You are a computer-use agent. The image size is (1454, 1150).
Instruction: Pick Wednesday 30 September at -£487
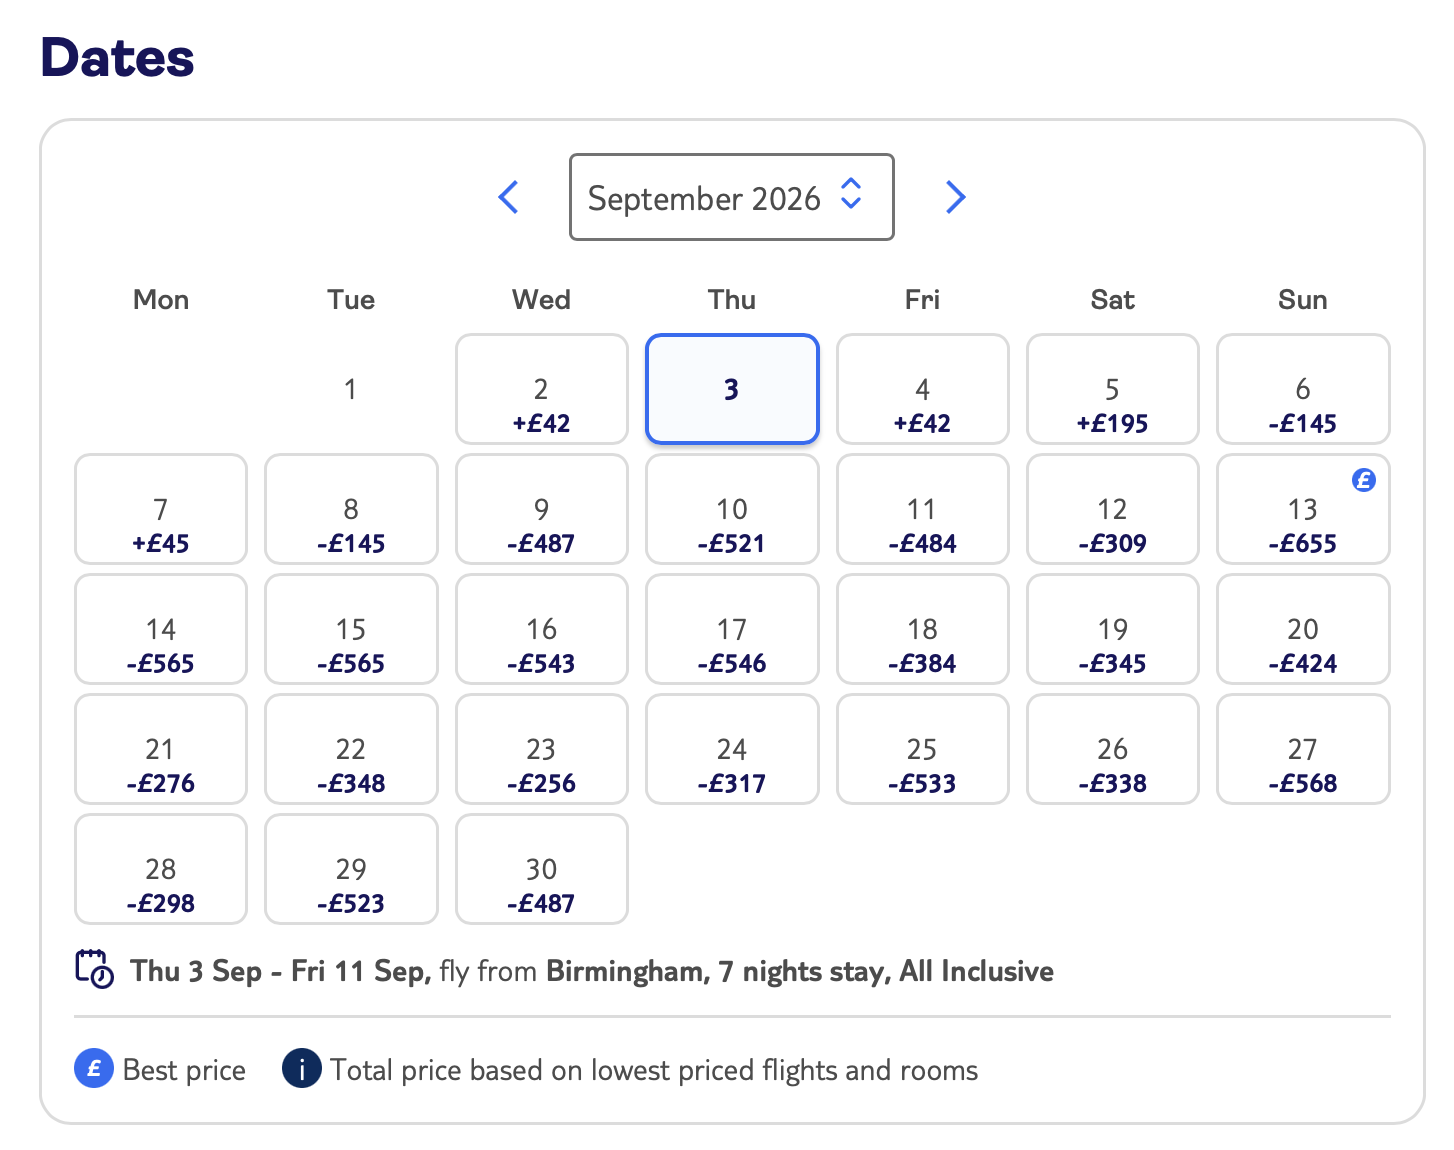(542, 869)
